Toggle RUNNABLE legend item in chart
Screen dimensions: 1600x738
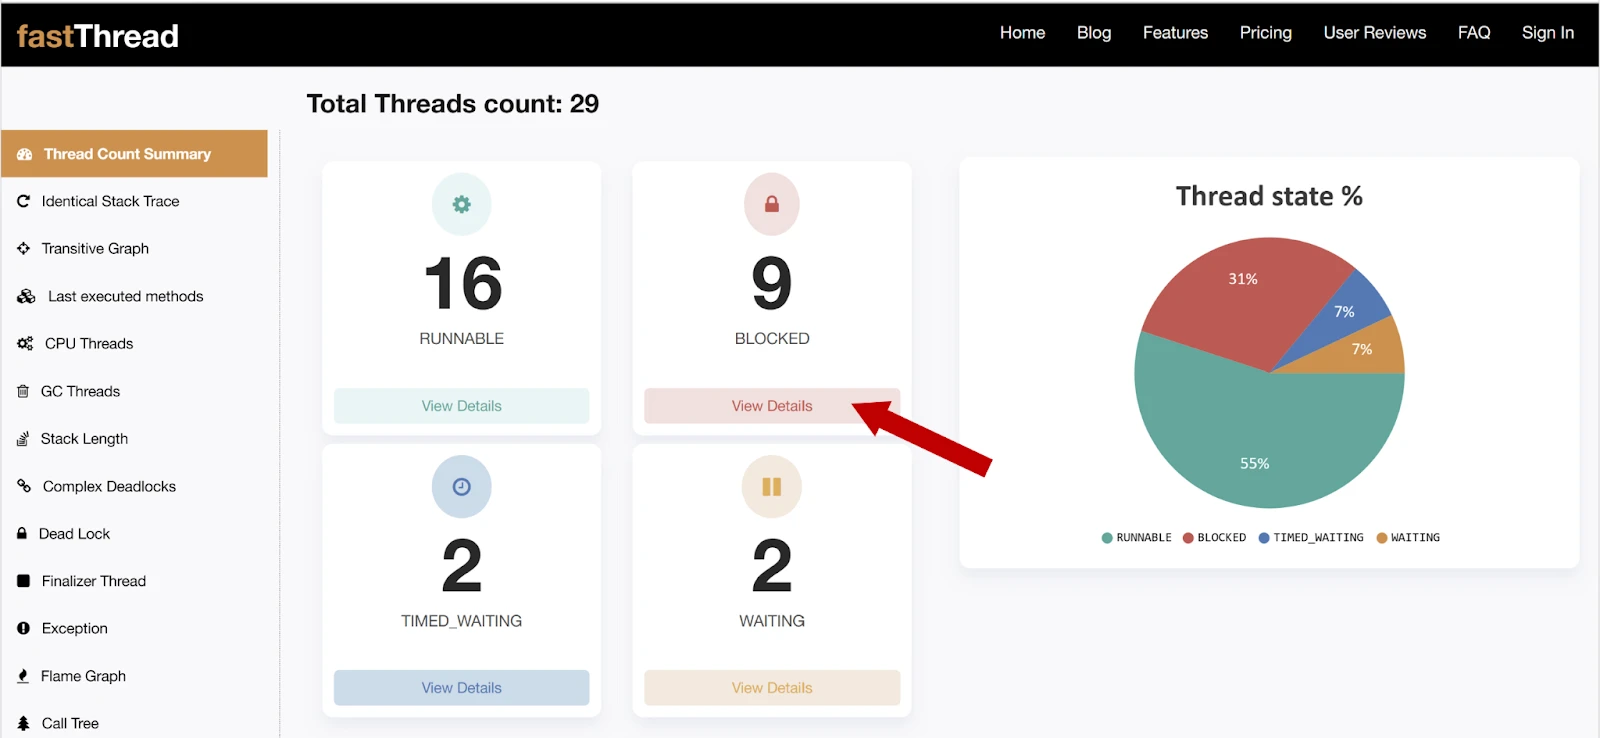[1136, 538]
